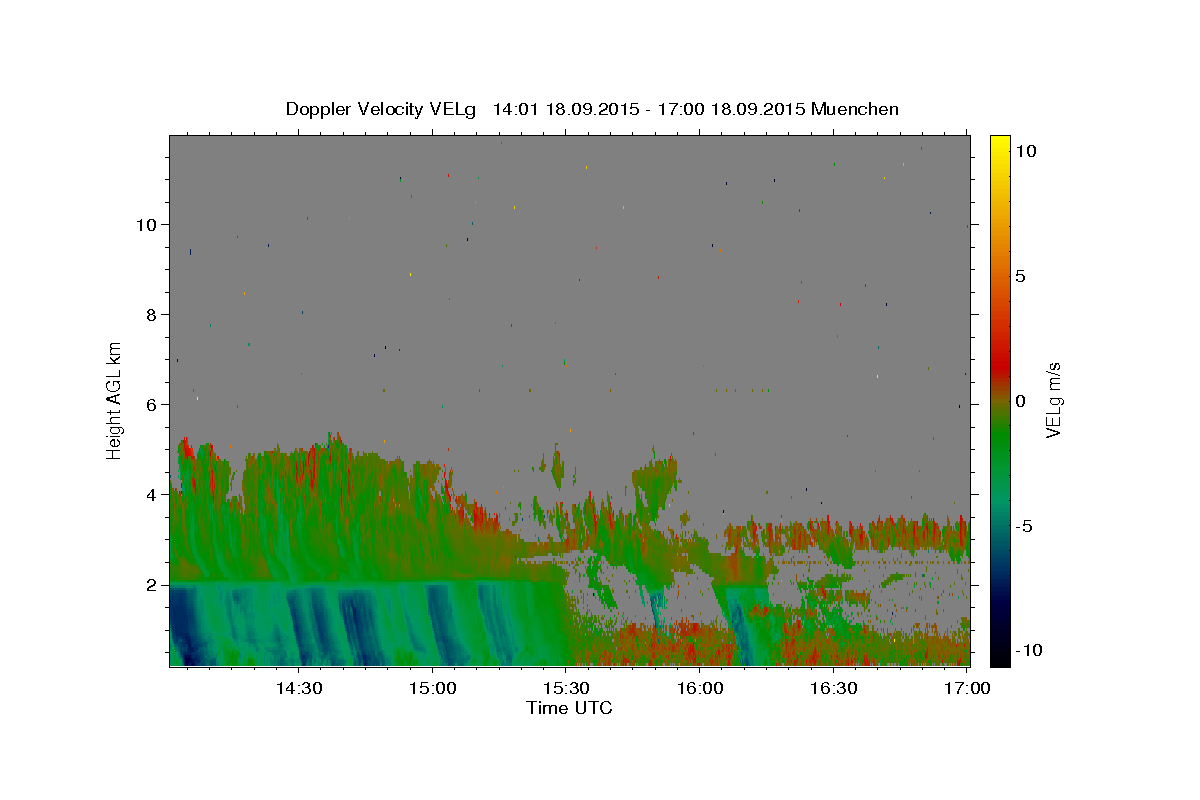Click the plot title 'Doppler Velocity VELg'
Viewport: 1200px width, 800px height.
pyautogui.click(x=381, y=109)
